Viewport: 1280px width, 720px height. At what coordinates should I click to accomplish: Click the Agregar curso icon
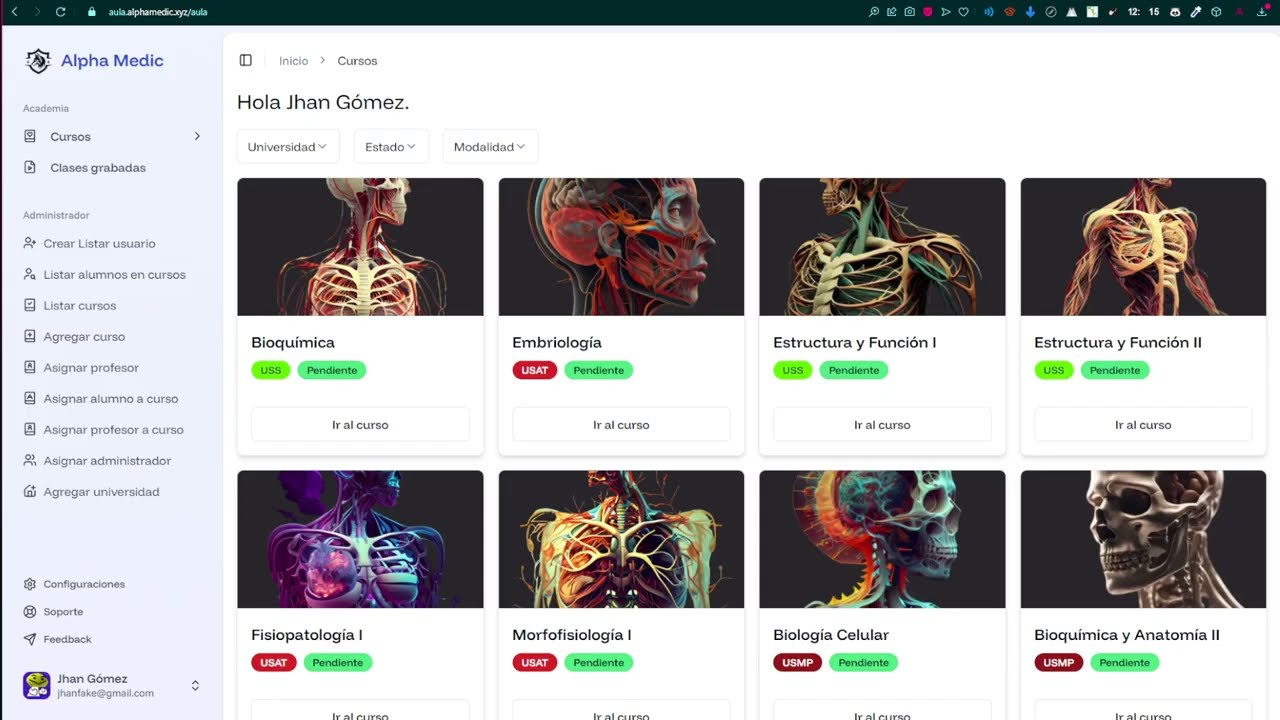pyautogui.click(x=30, y=336)
